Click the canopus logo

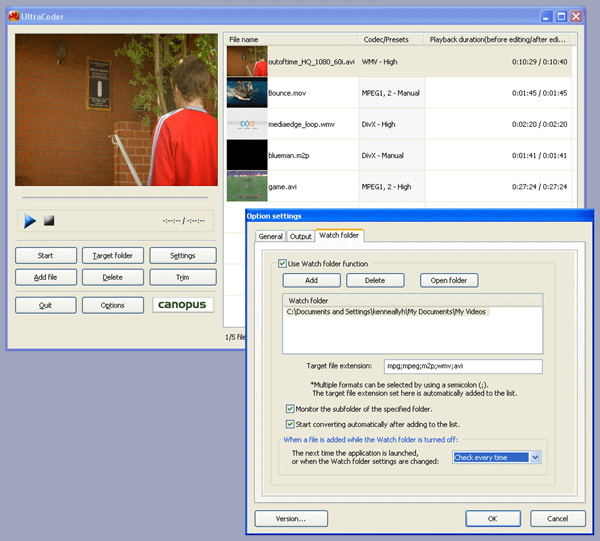click(183, 305)
